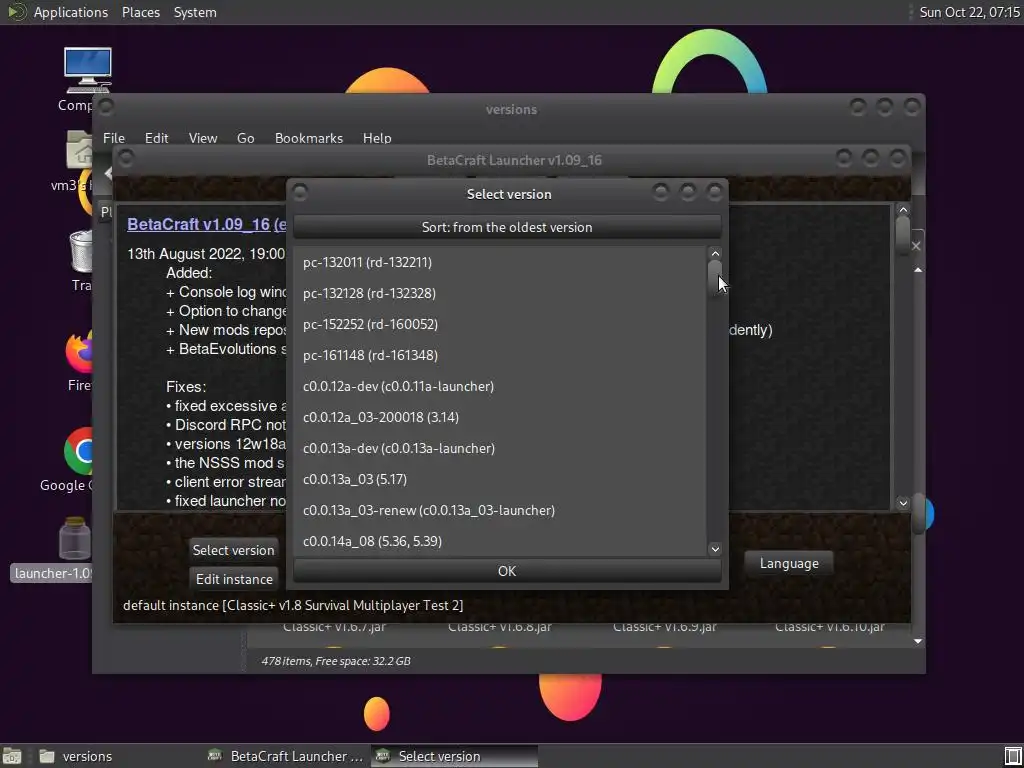Open Bookmarks menu in versions window

click(x=309, y=138)
